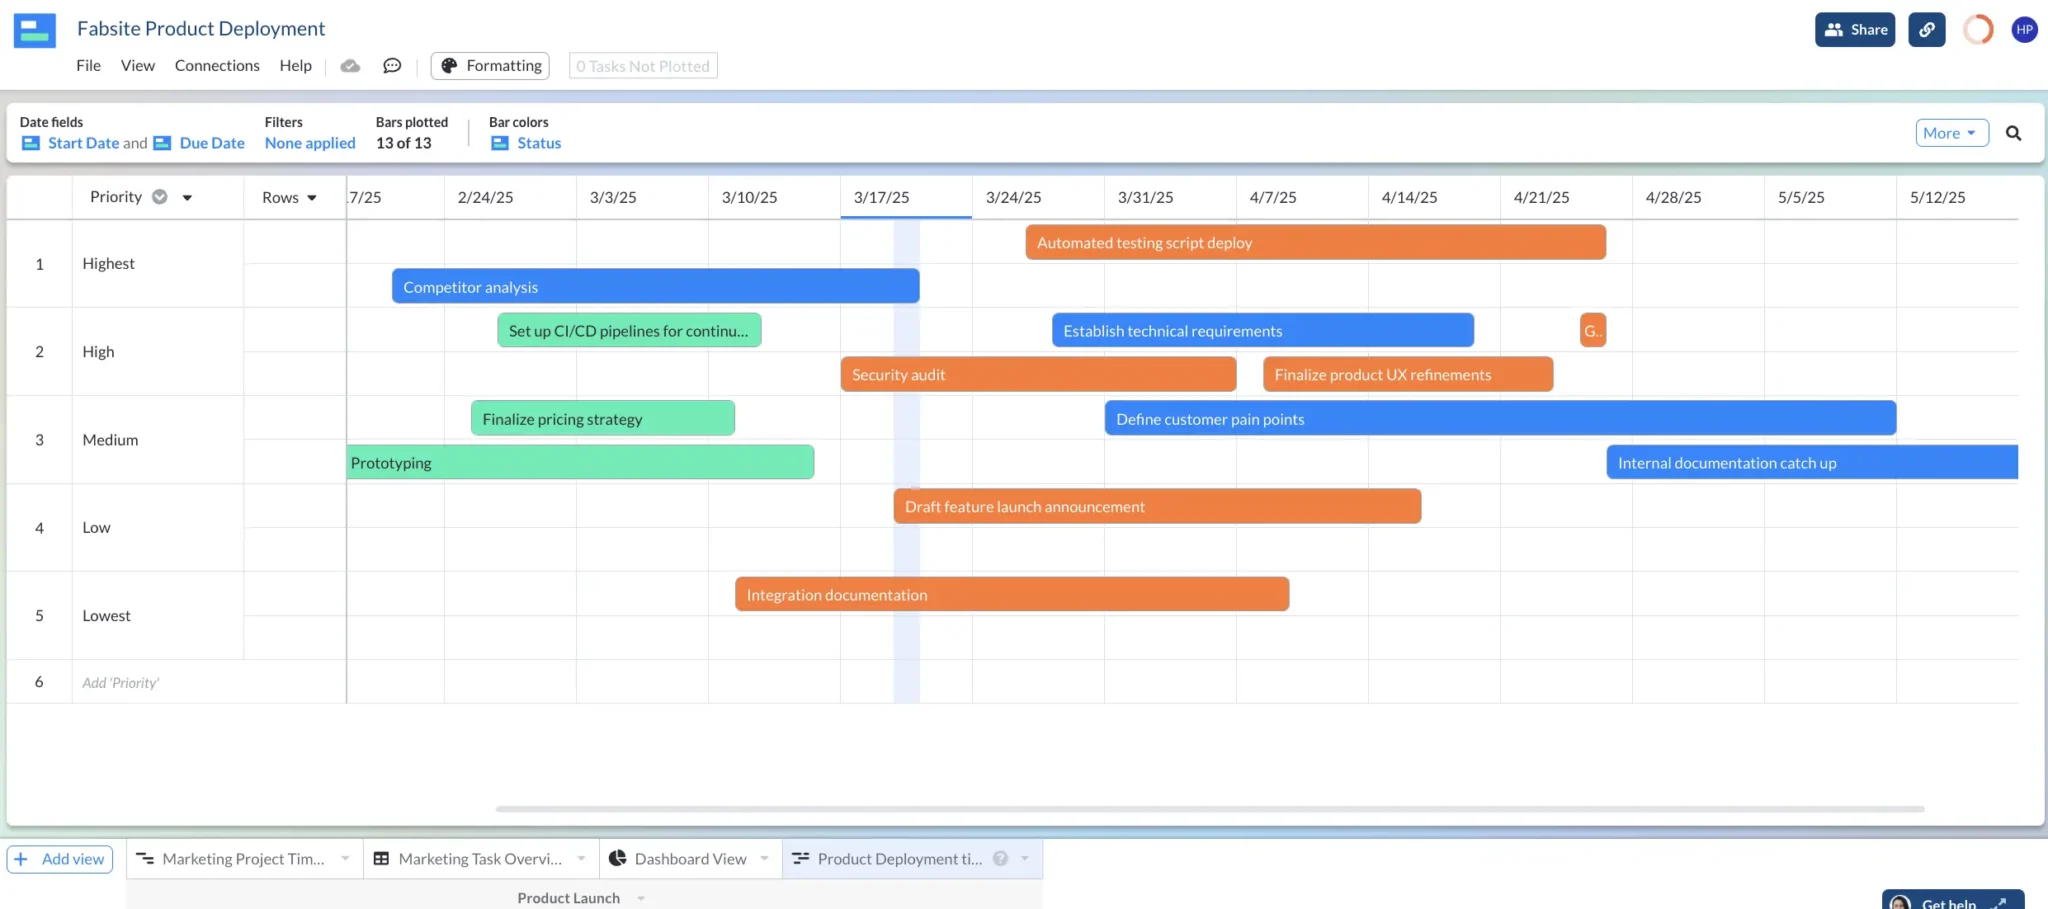Select the Security audit bar
The height and width of the screenshot is (909, 2048).
tap(1038, 375)
